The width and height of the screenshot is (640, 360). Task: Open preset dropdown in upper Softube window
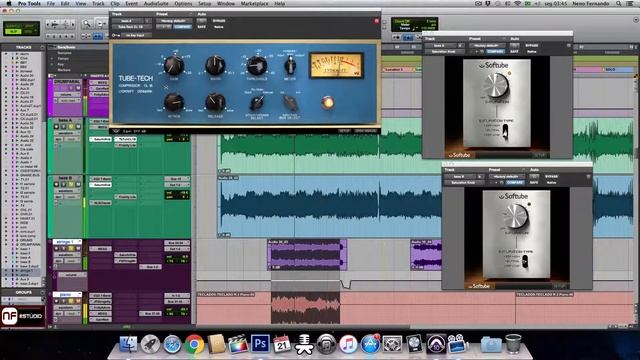487,46
